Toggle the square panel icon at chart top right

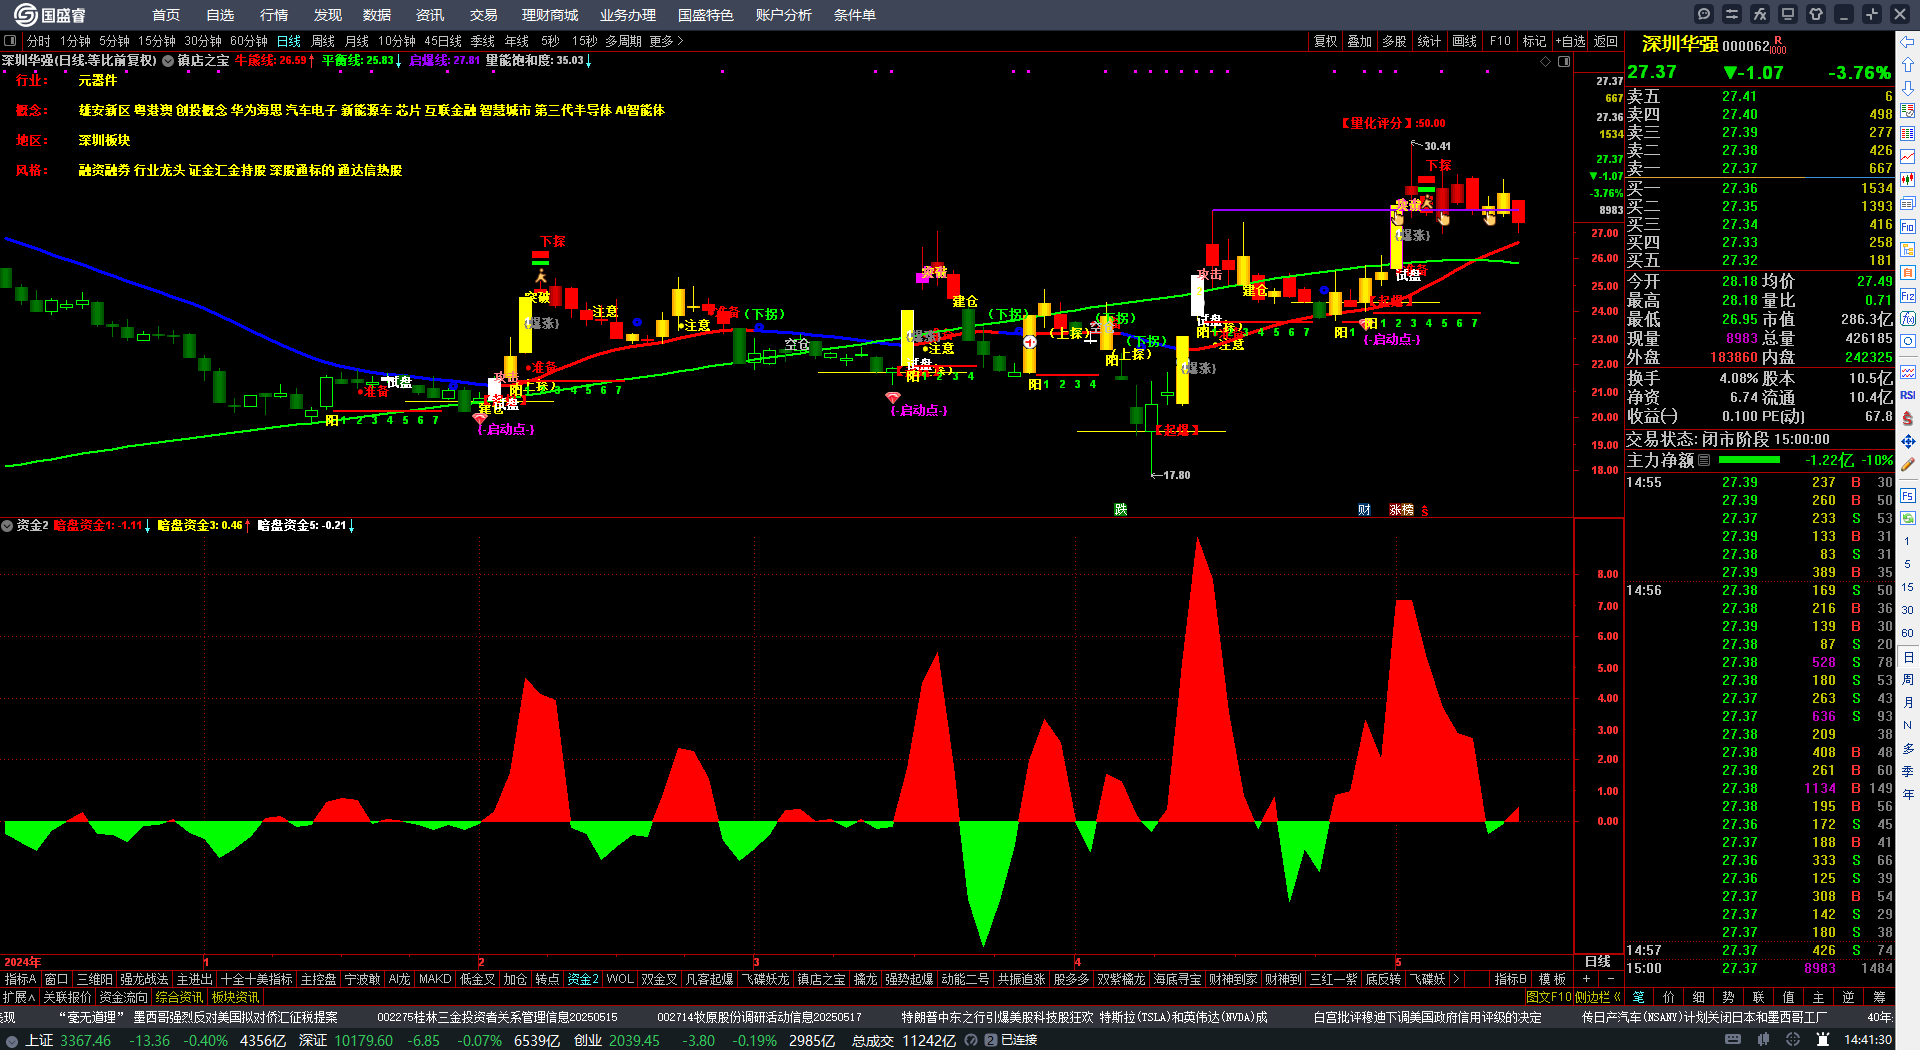pyautogui.click(x=1564, y=61)
